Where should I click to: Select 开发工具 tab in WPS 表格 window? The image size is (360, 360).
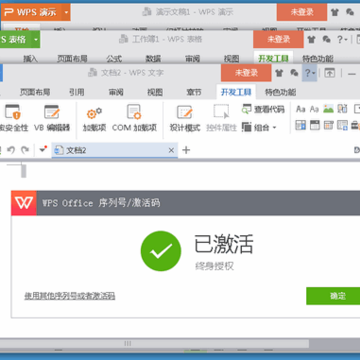tap(273, 59)
